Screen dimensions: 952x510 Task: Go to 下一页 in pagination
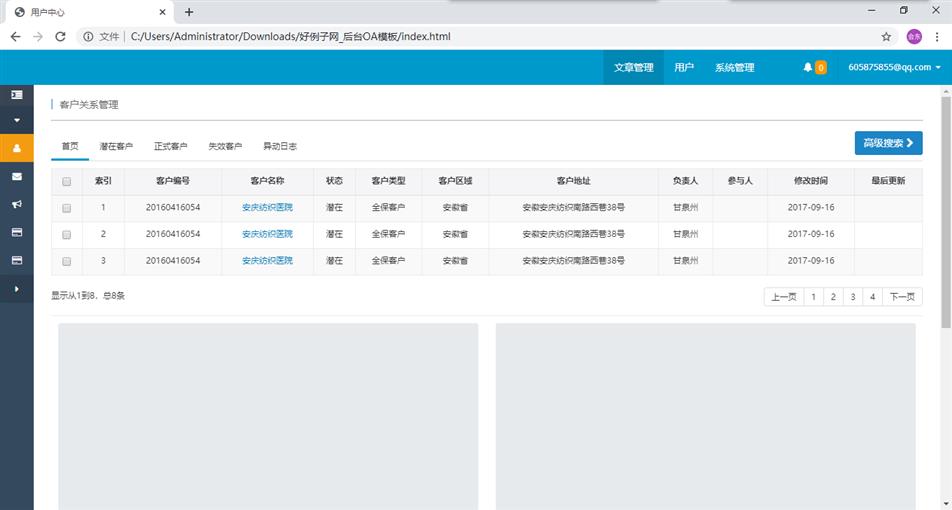tap(902, 297)
